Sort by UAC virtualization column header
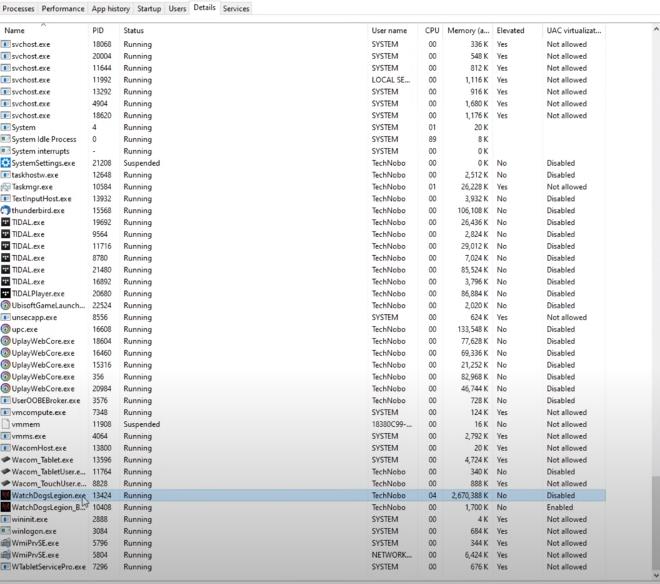 coord(574,31)
